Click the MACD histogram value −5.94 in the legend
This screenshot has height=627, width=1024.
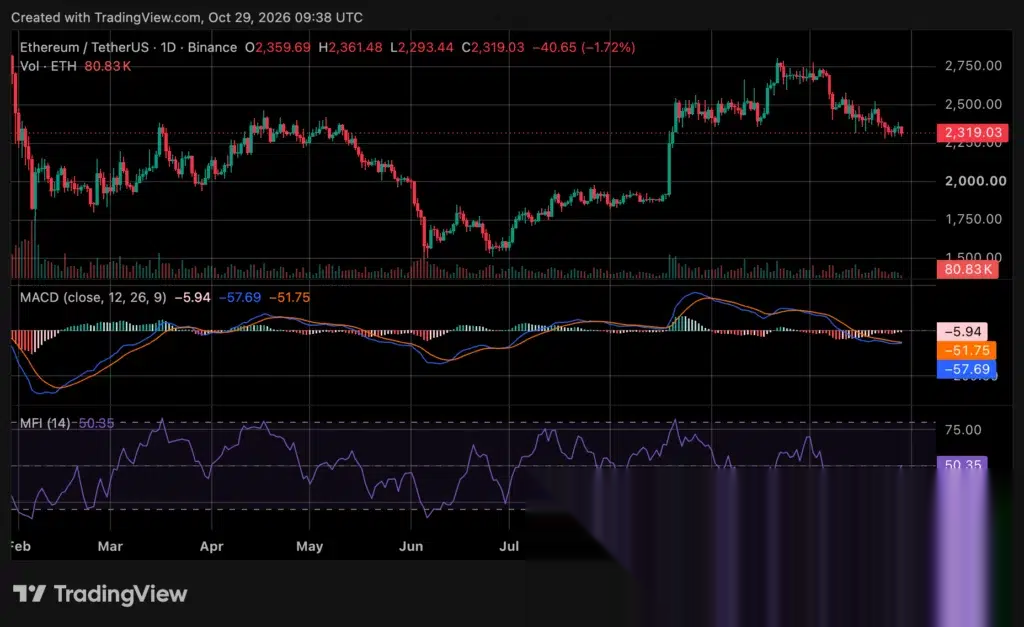(193, 297)
